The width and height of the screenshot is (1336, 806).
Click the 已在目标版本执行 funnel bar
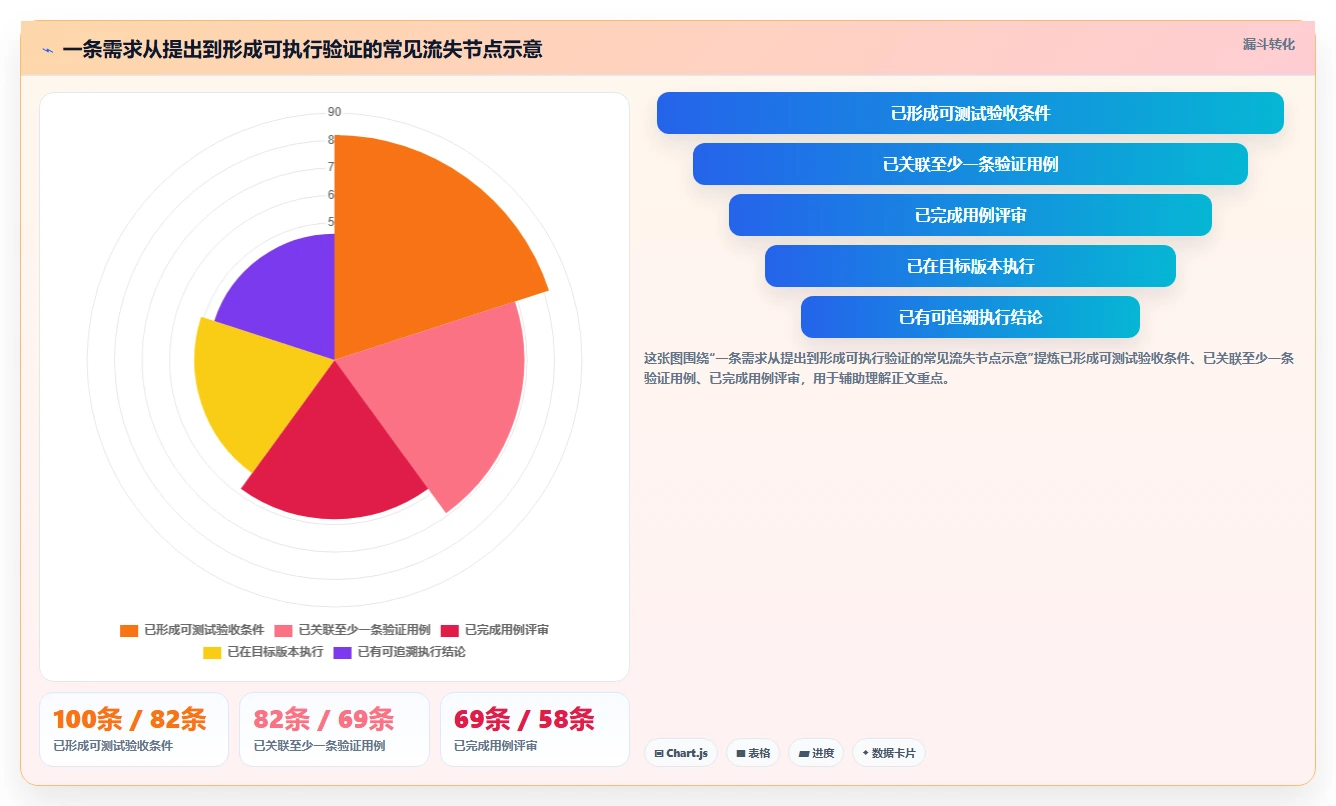tap(970, 266)
